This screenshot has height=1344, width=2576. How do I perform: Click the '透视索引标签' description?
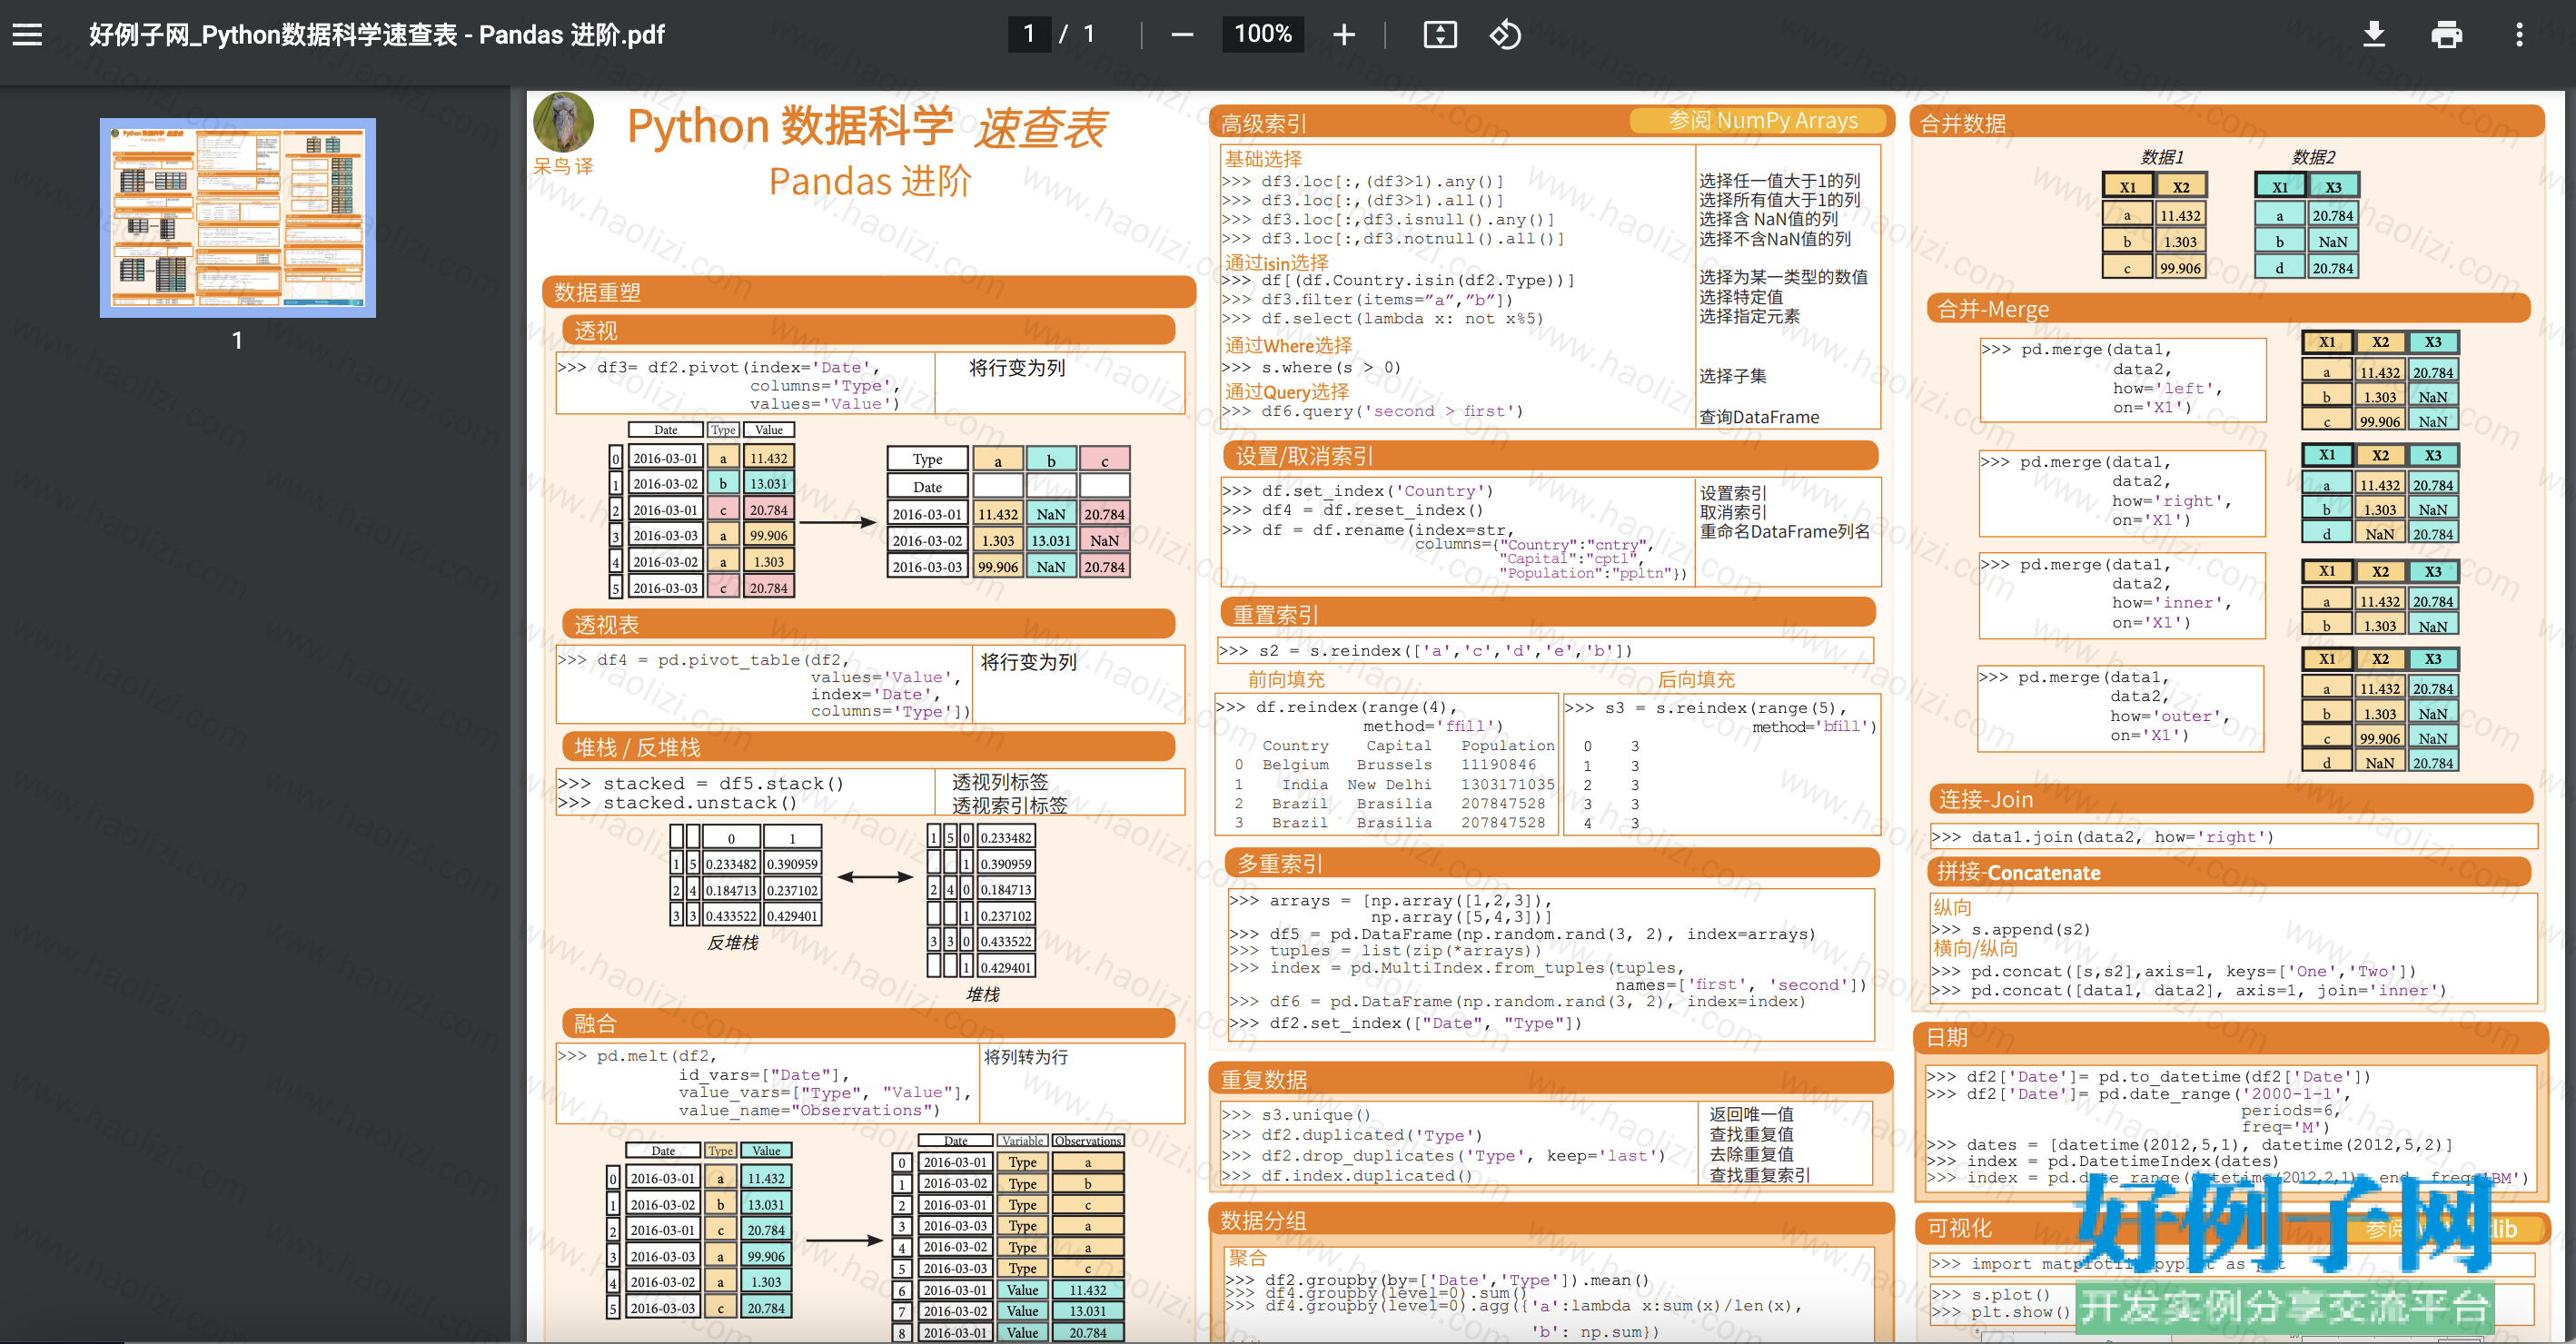[1009, 805]
